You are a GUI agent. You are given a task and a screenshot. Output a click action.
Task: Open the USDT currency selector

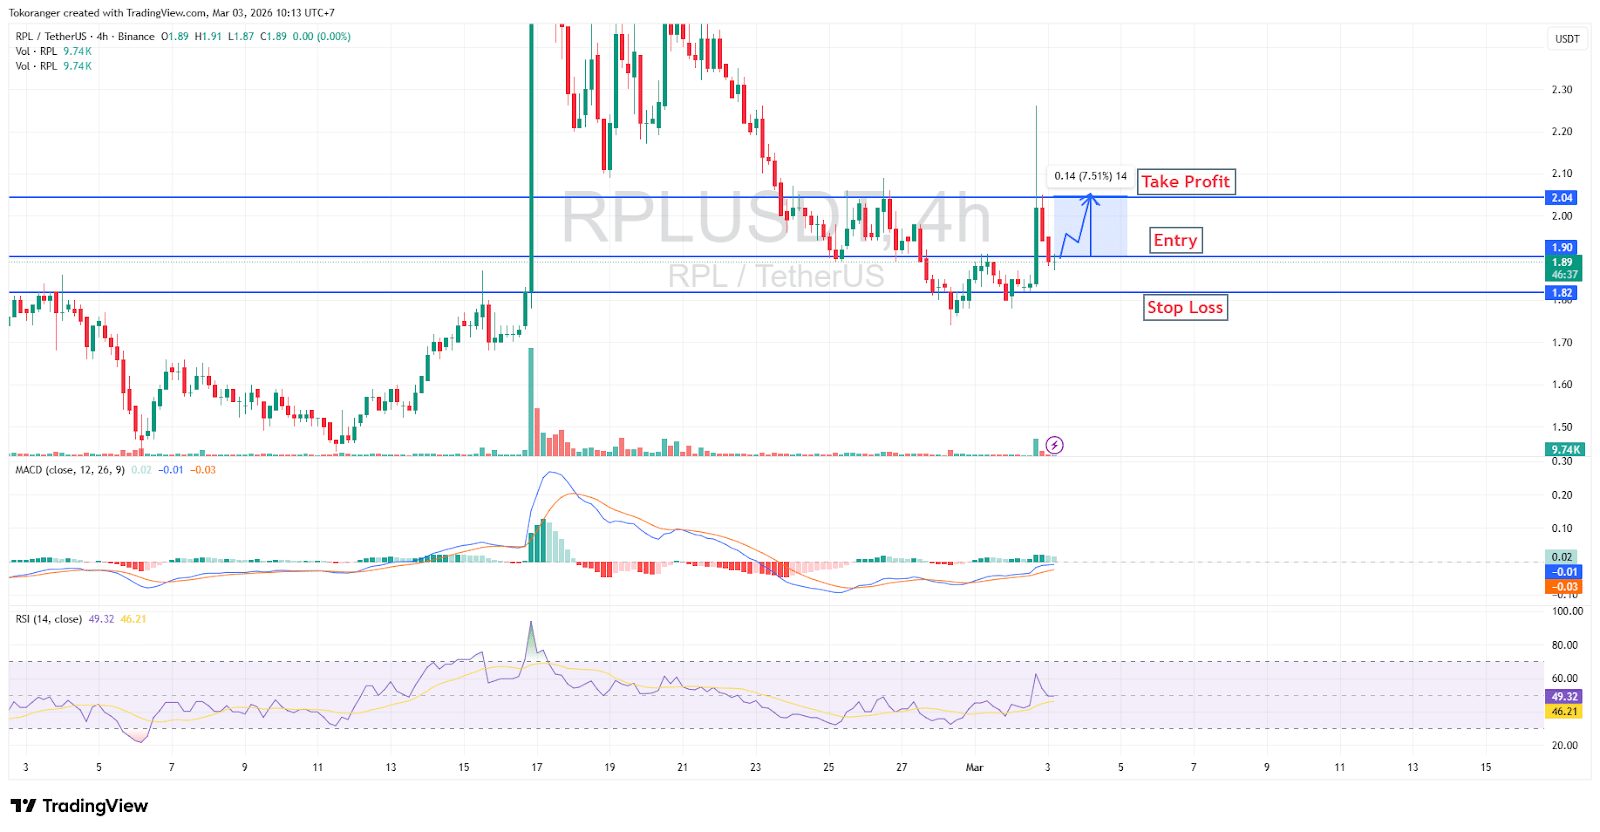[x=1567, y=39]
